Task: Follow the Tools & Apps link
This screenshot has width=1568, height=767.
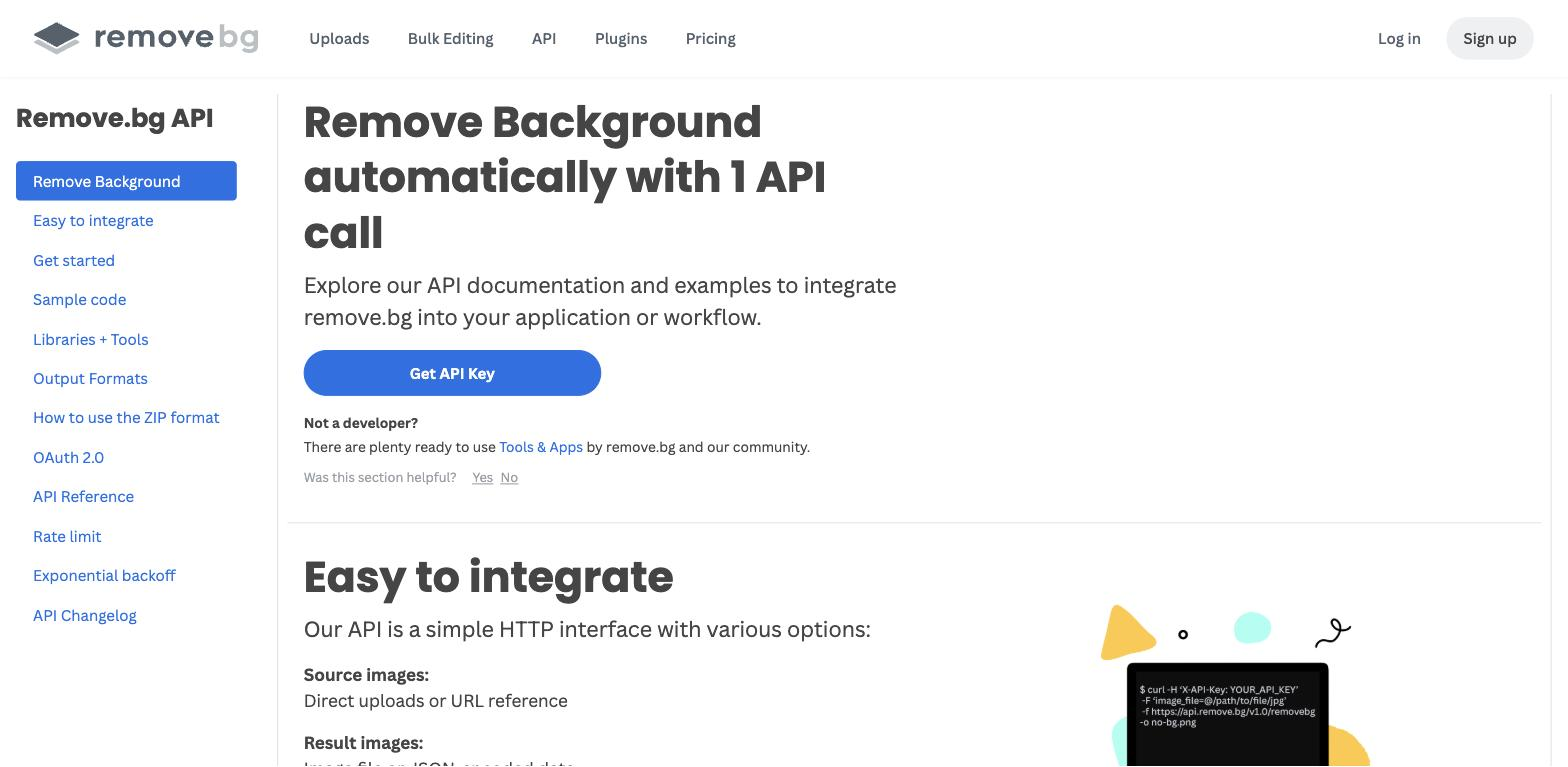Action: coord(541,447)
